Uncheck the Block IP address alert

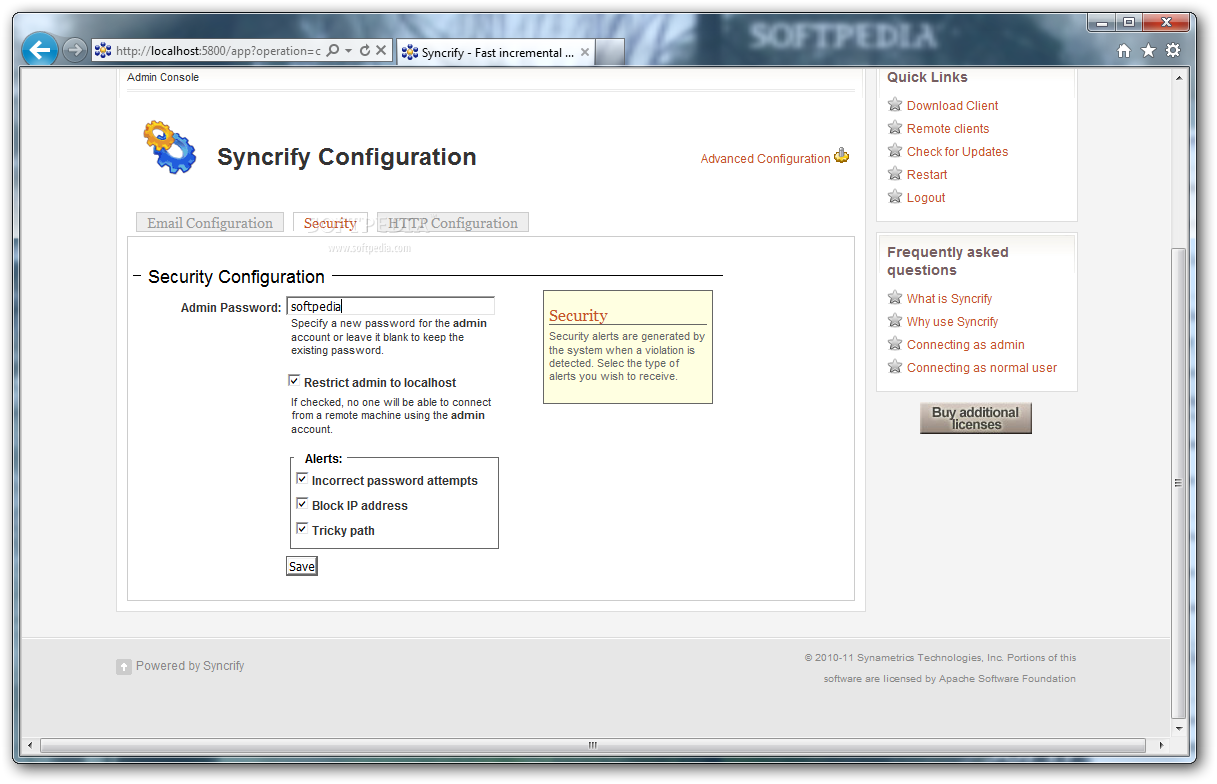[302, 504]
